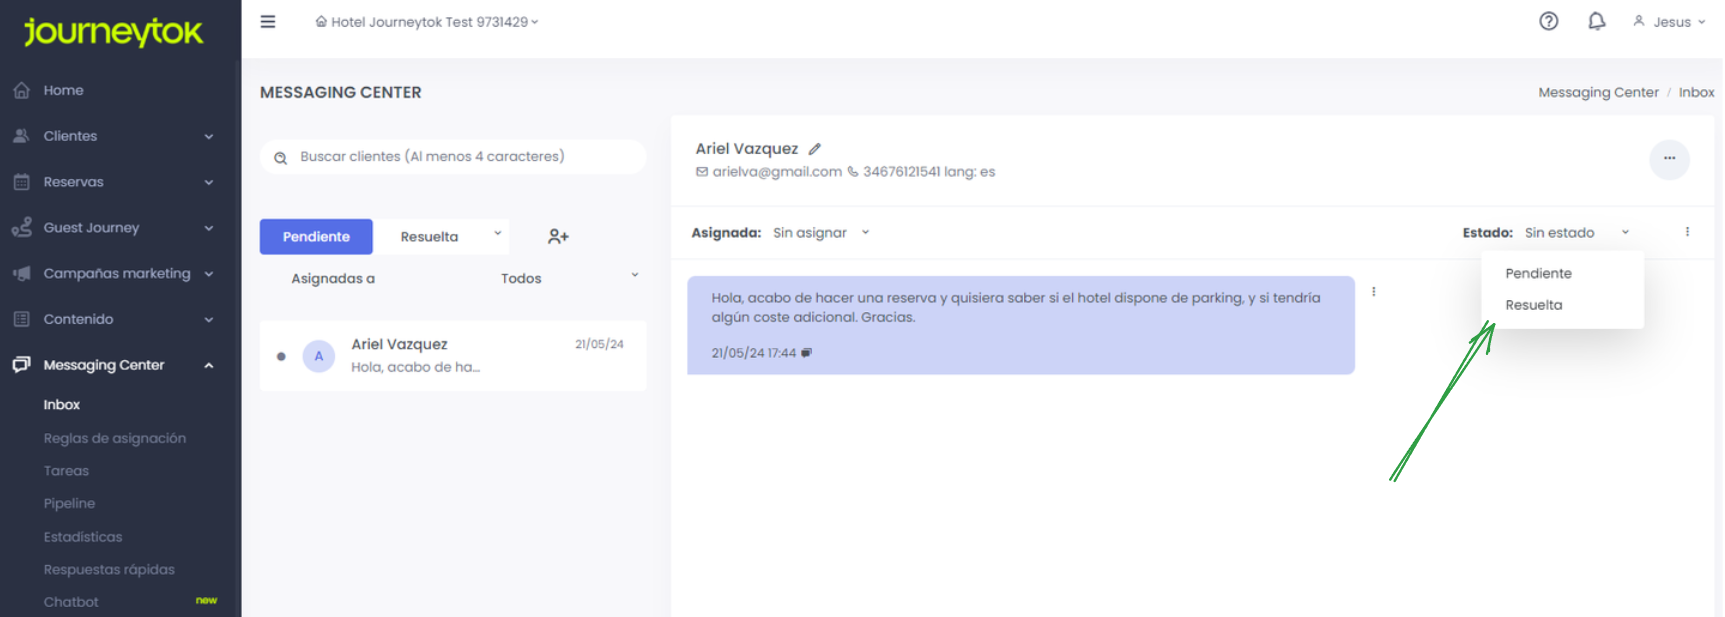The height and width of the screenshot is (617, 1725).
Task: Click vertical dots next to Estado dropdown
Action: [x=1687, y=232]
